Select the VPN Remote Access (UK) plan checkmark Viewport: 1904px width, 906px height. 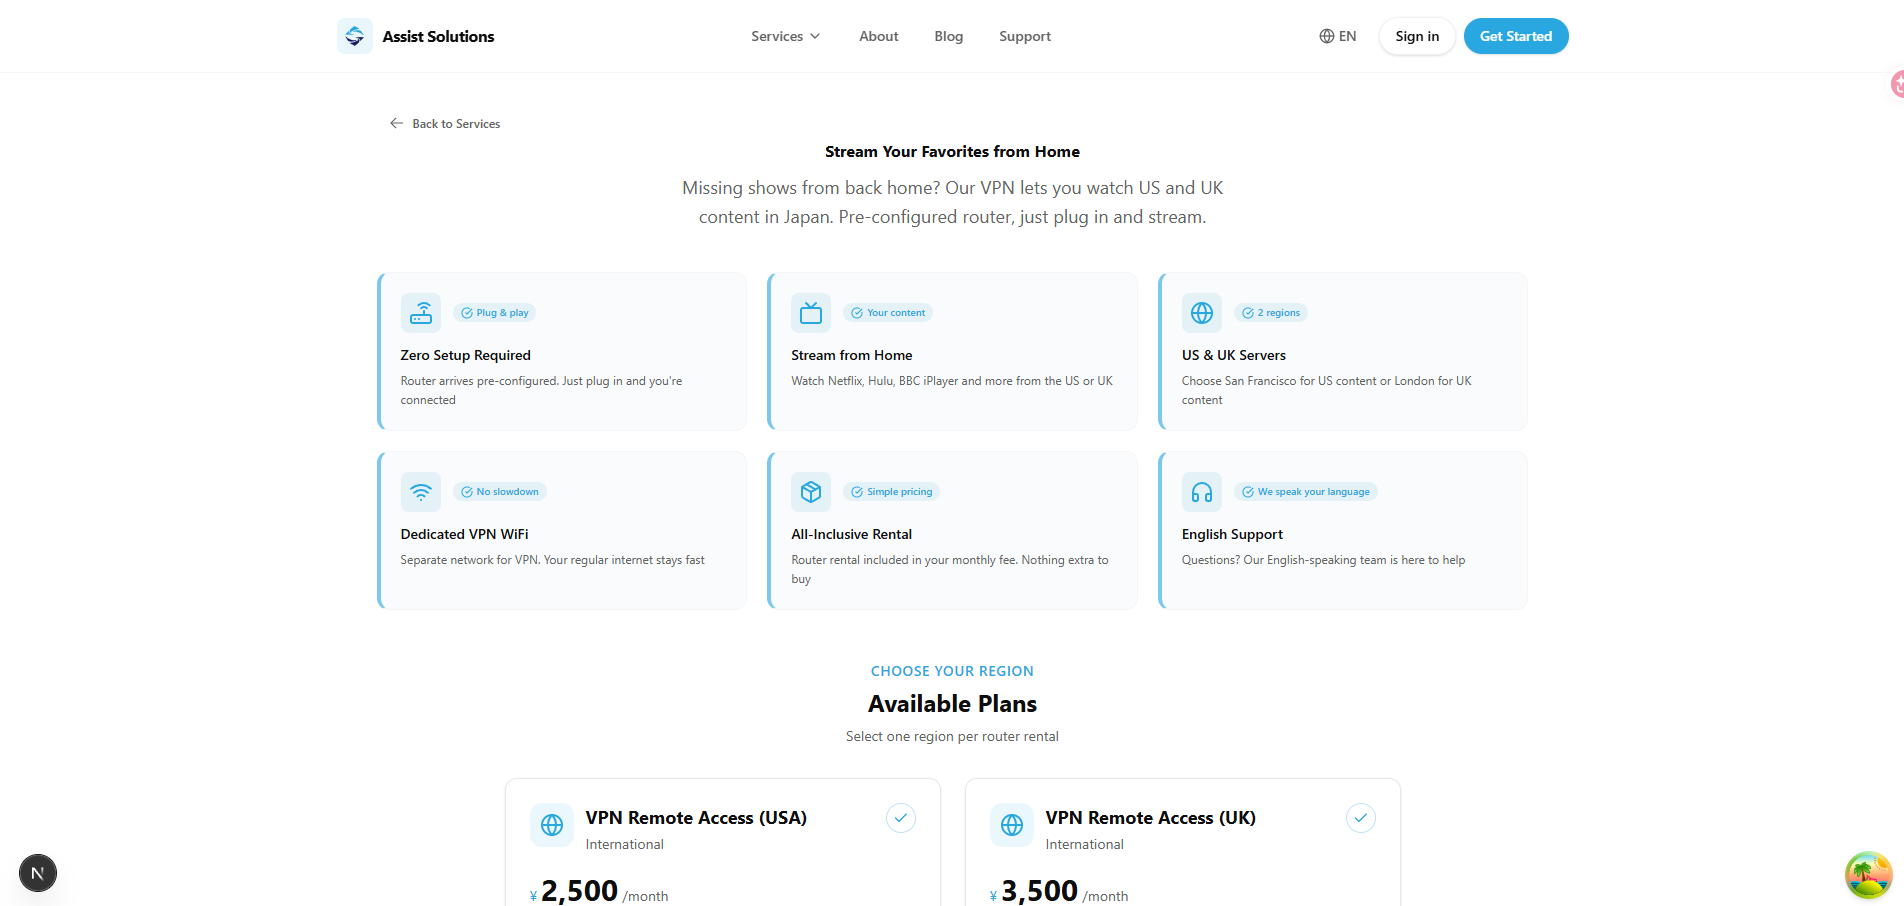(1360, 818)
